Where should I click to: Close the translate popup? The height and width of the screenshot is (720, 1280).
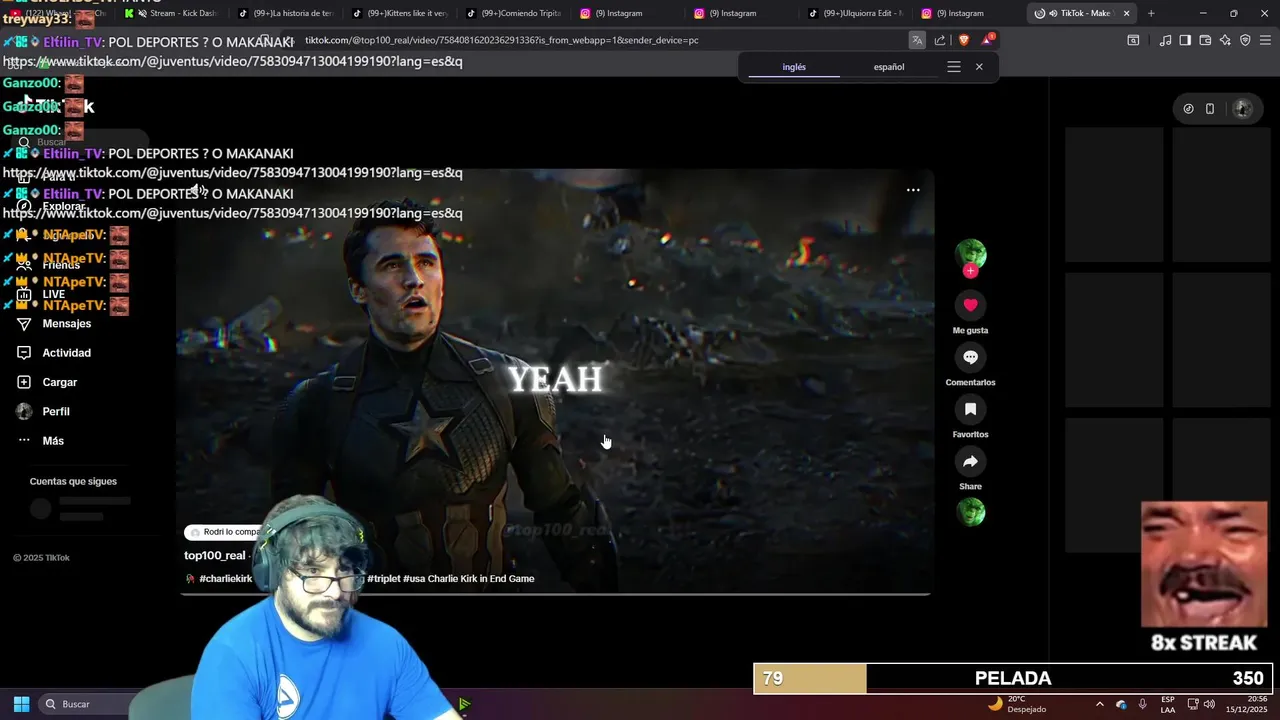point(979,67)
